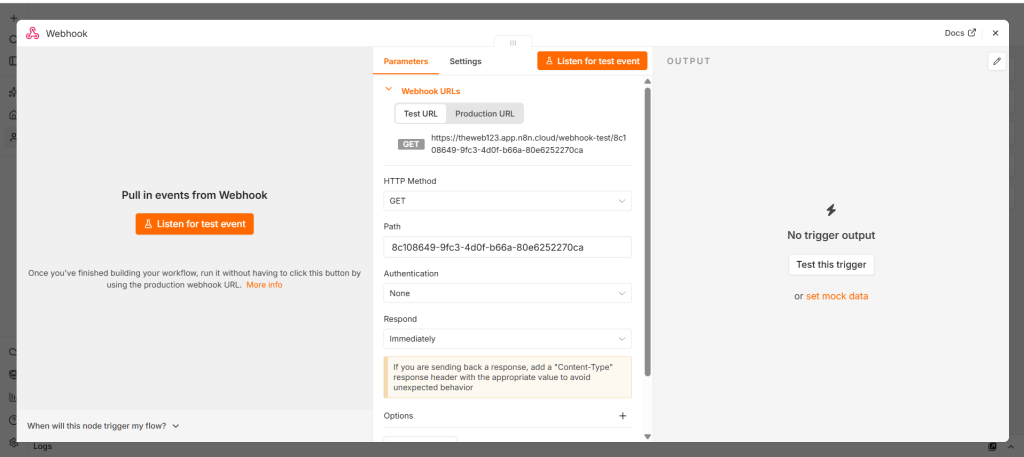Copy the webhook test URL text
The width and height of the screenshot is (1024, 457).
529,144
